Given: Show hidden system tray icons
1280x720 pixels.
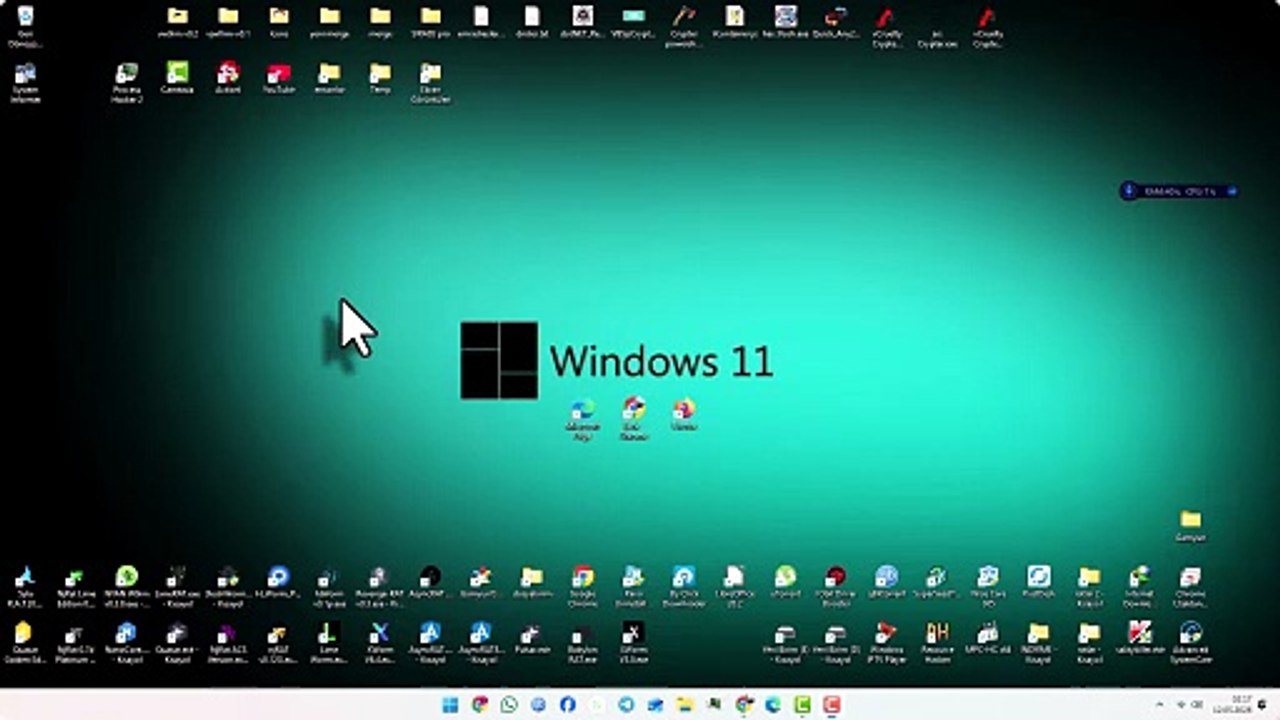Looking at the screenshot, I should 1160,705.
